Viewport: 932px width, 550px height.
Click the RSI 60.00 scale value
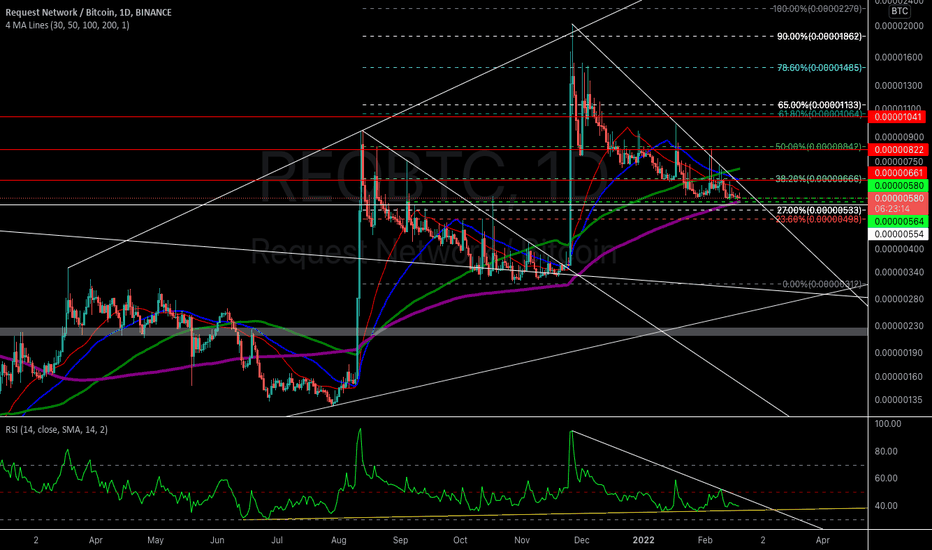pos(886,478)
